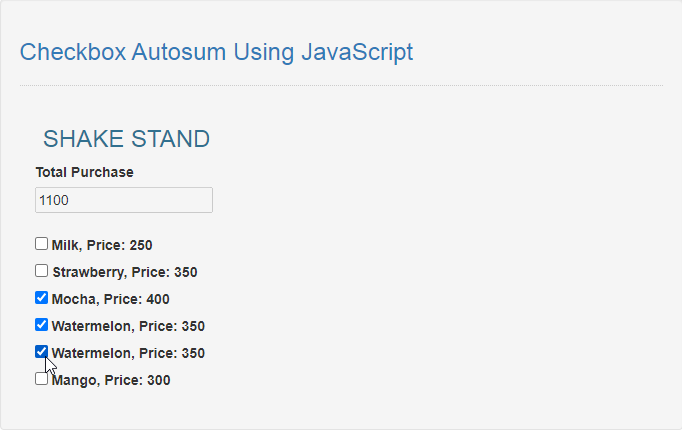682x430 pixels.
Task: Click the word JavaScript in page title
Action: pos(357,52)
